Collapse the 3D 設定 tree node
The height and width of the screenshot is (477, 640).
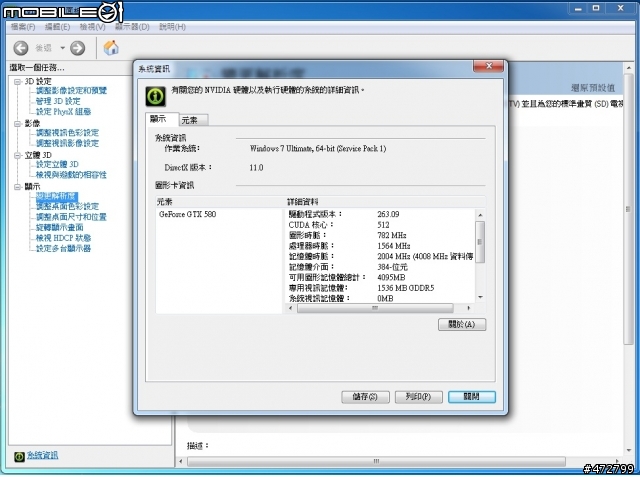coord(18,82)
